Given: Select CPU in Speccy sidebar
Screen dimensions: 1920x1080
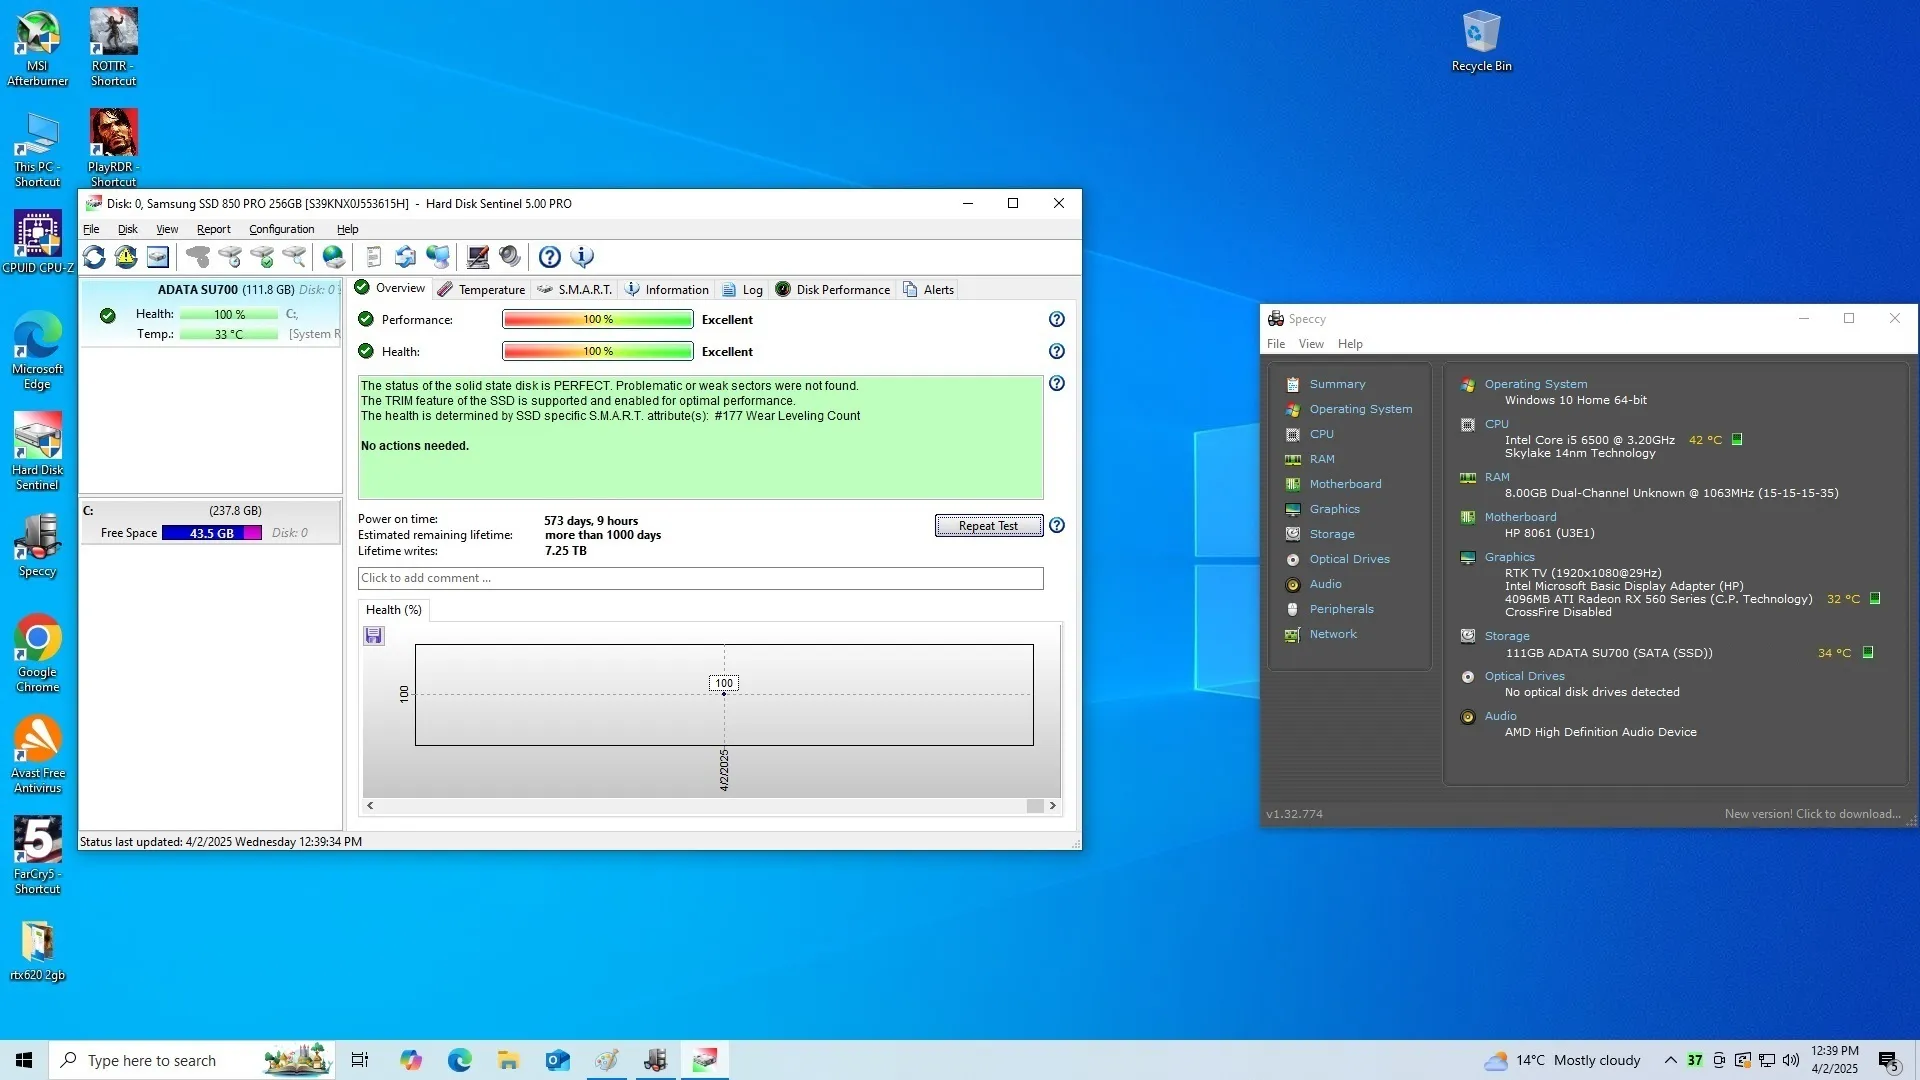Looking at the screenshot, I should [x=1321, y=434].
